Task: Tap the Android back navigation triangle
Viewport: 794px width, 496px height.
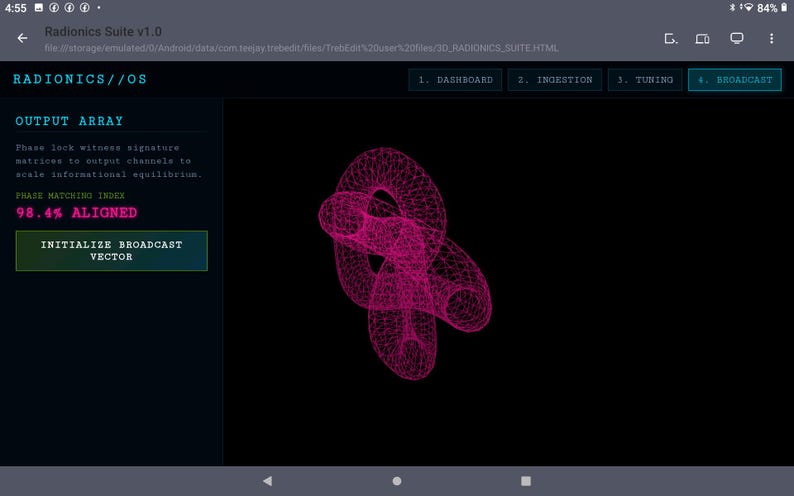Action: coord(267,481)
